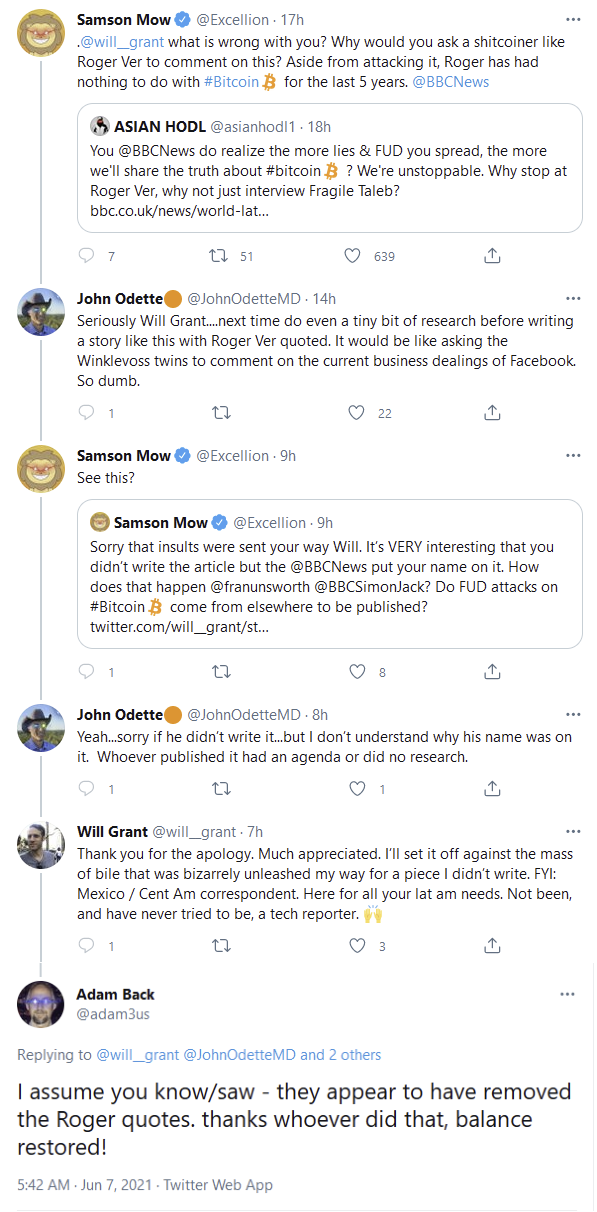Open more options on Samson Mow's 17h tweet
The image size is (597, 1212).
coord(572,19)
